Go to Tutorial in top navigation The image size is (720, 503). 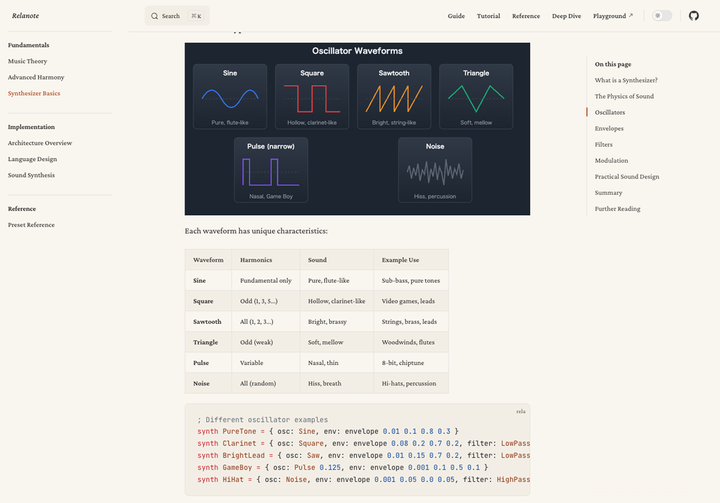coord(488,16)
